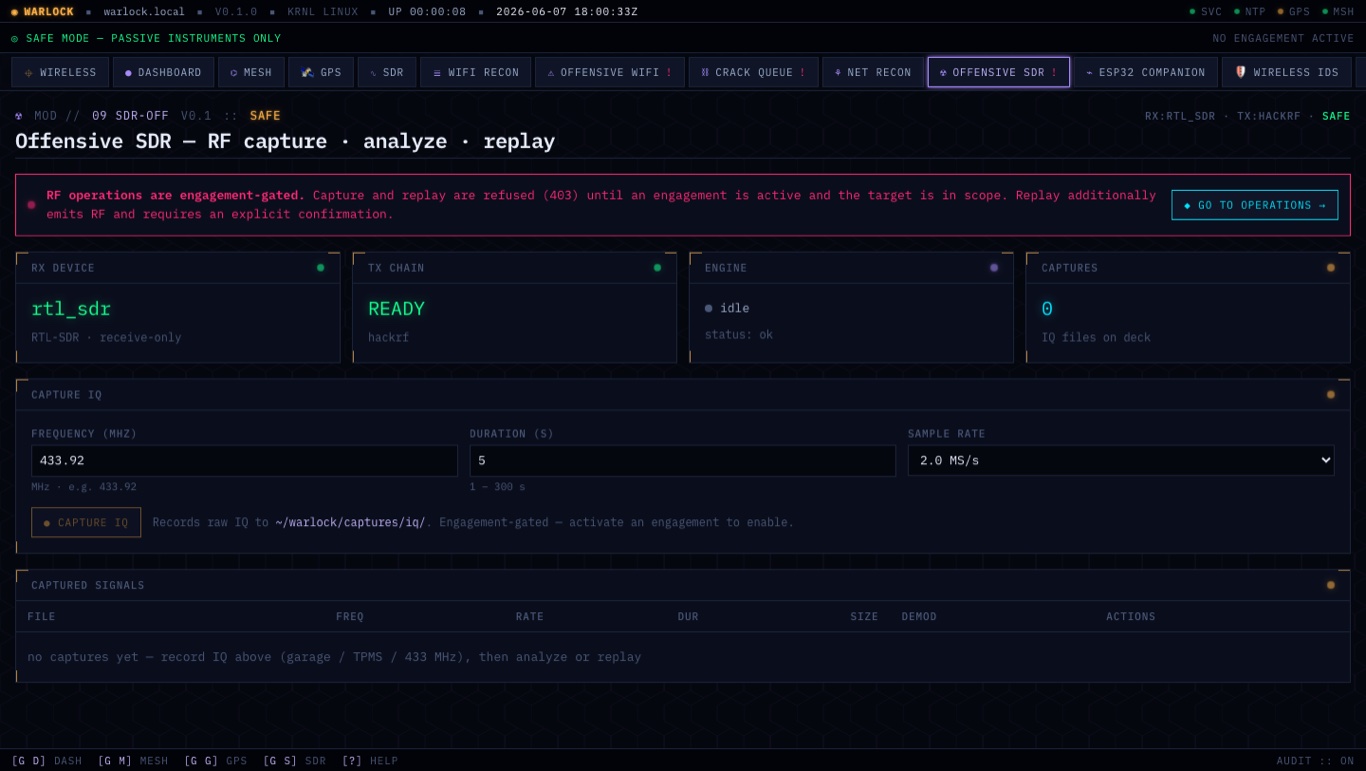Click the RATE column header
This screenshot has height=771, width=1366.
click(530, 616)
